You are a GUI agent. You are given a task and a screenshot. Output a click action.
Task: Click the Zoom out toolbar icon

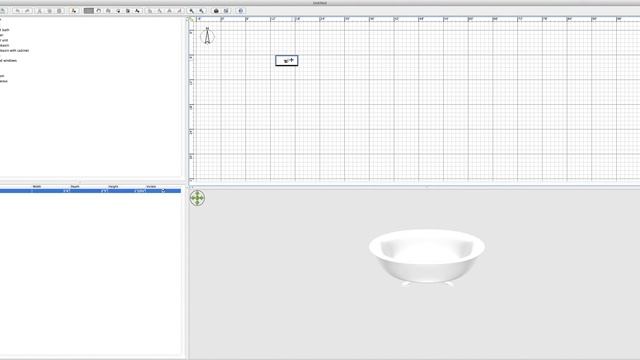tap(201, 11)
